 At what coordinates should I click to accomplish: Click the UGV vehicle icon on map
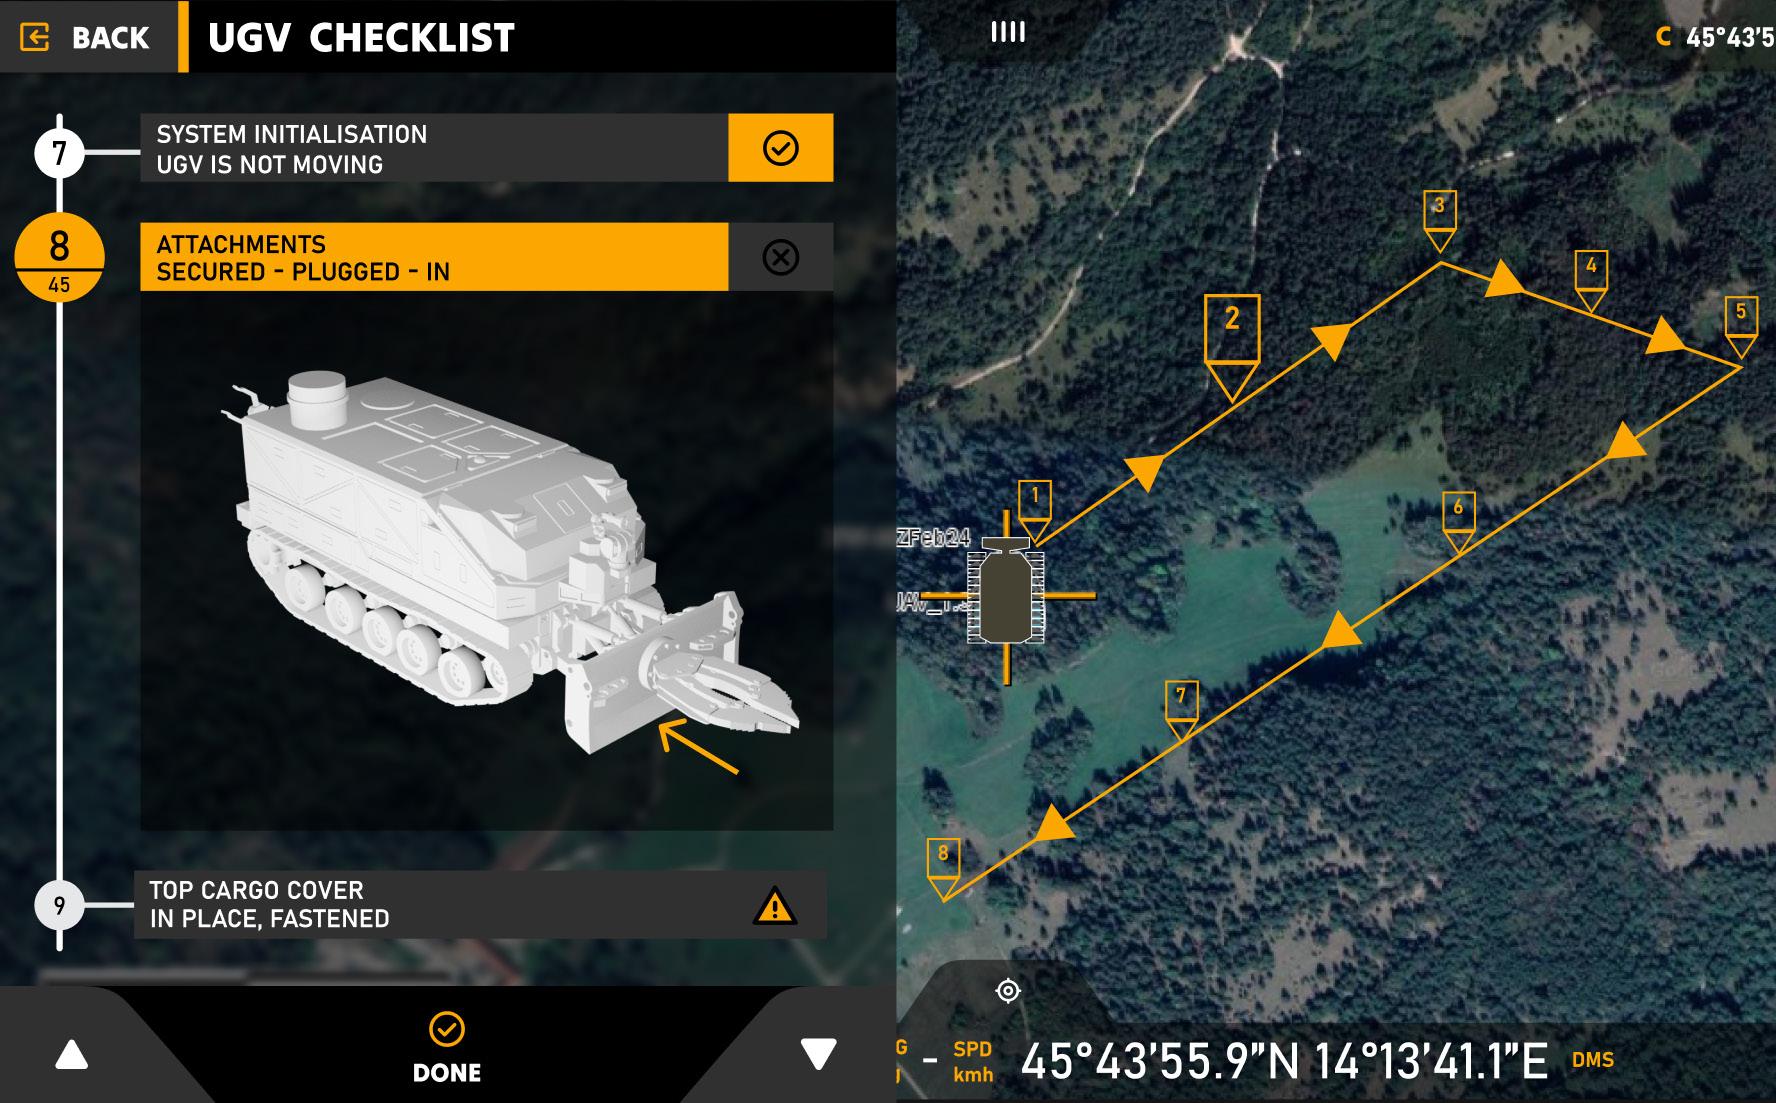[1006, 594]
